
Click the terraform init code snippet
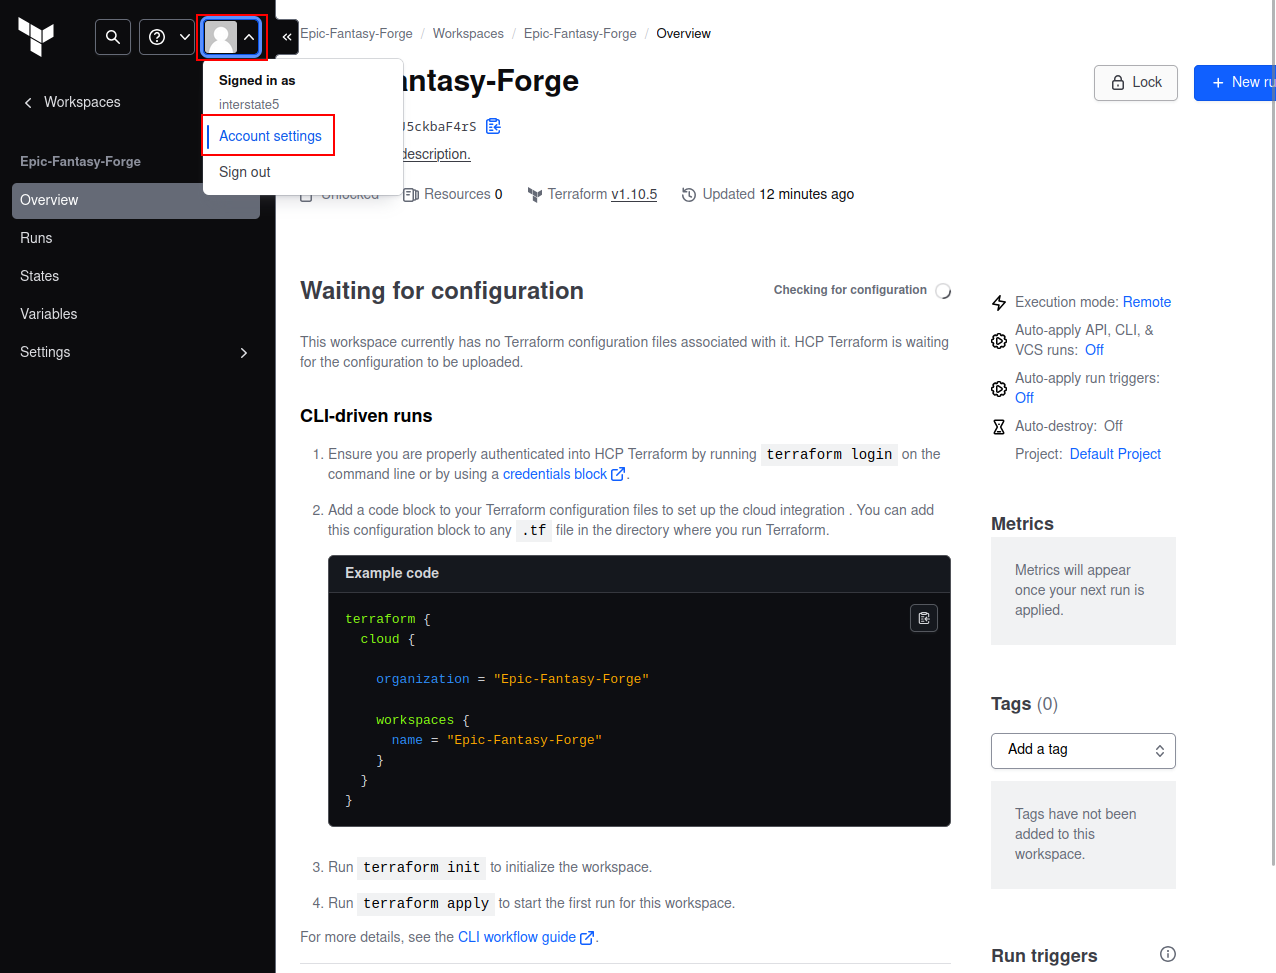point(421,867)
